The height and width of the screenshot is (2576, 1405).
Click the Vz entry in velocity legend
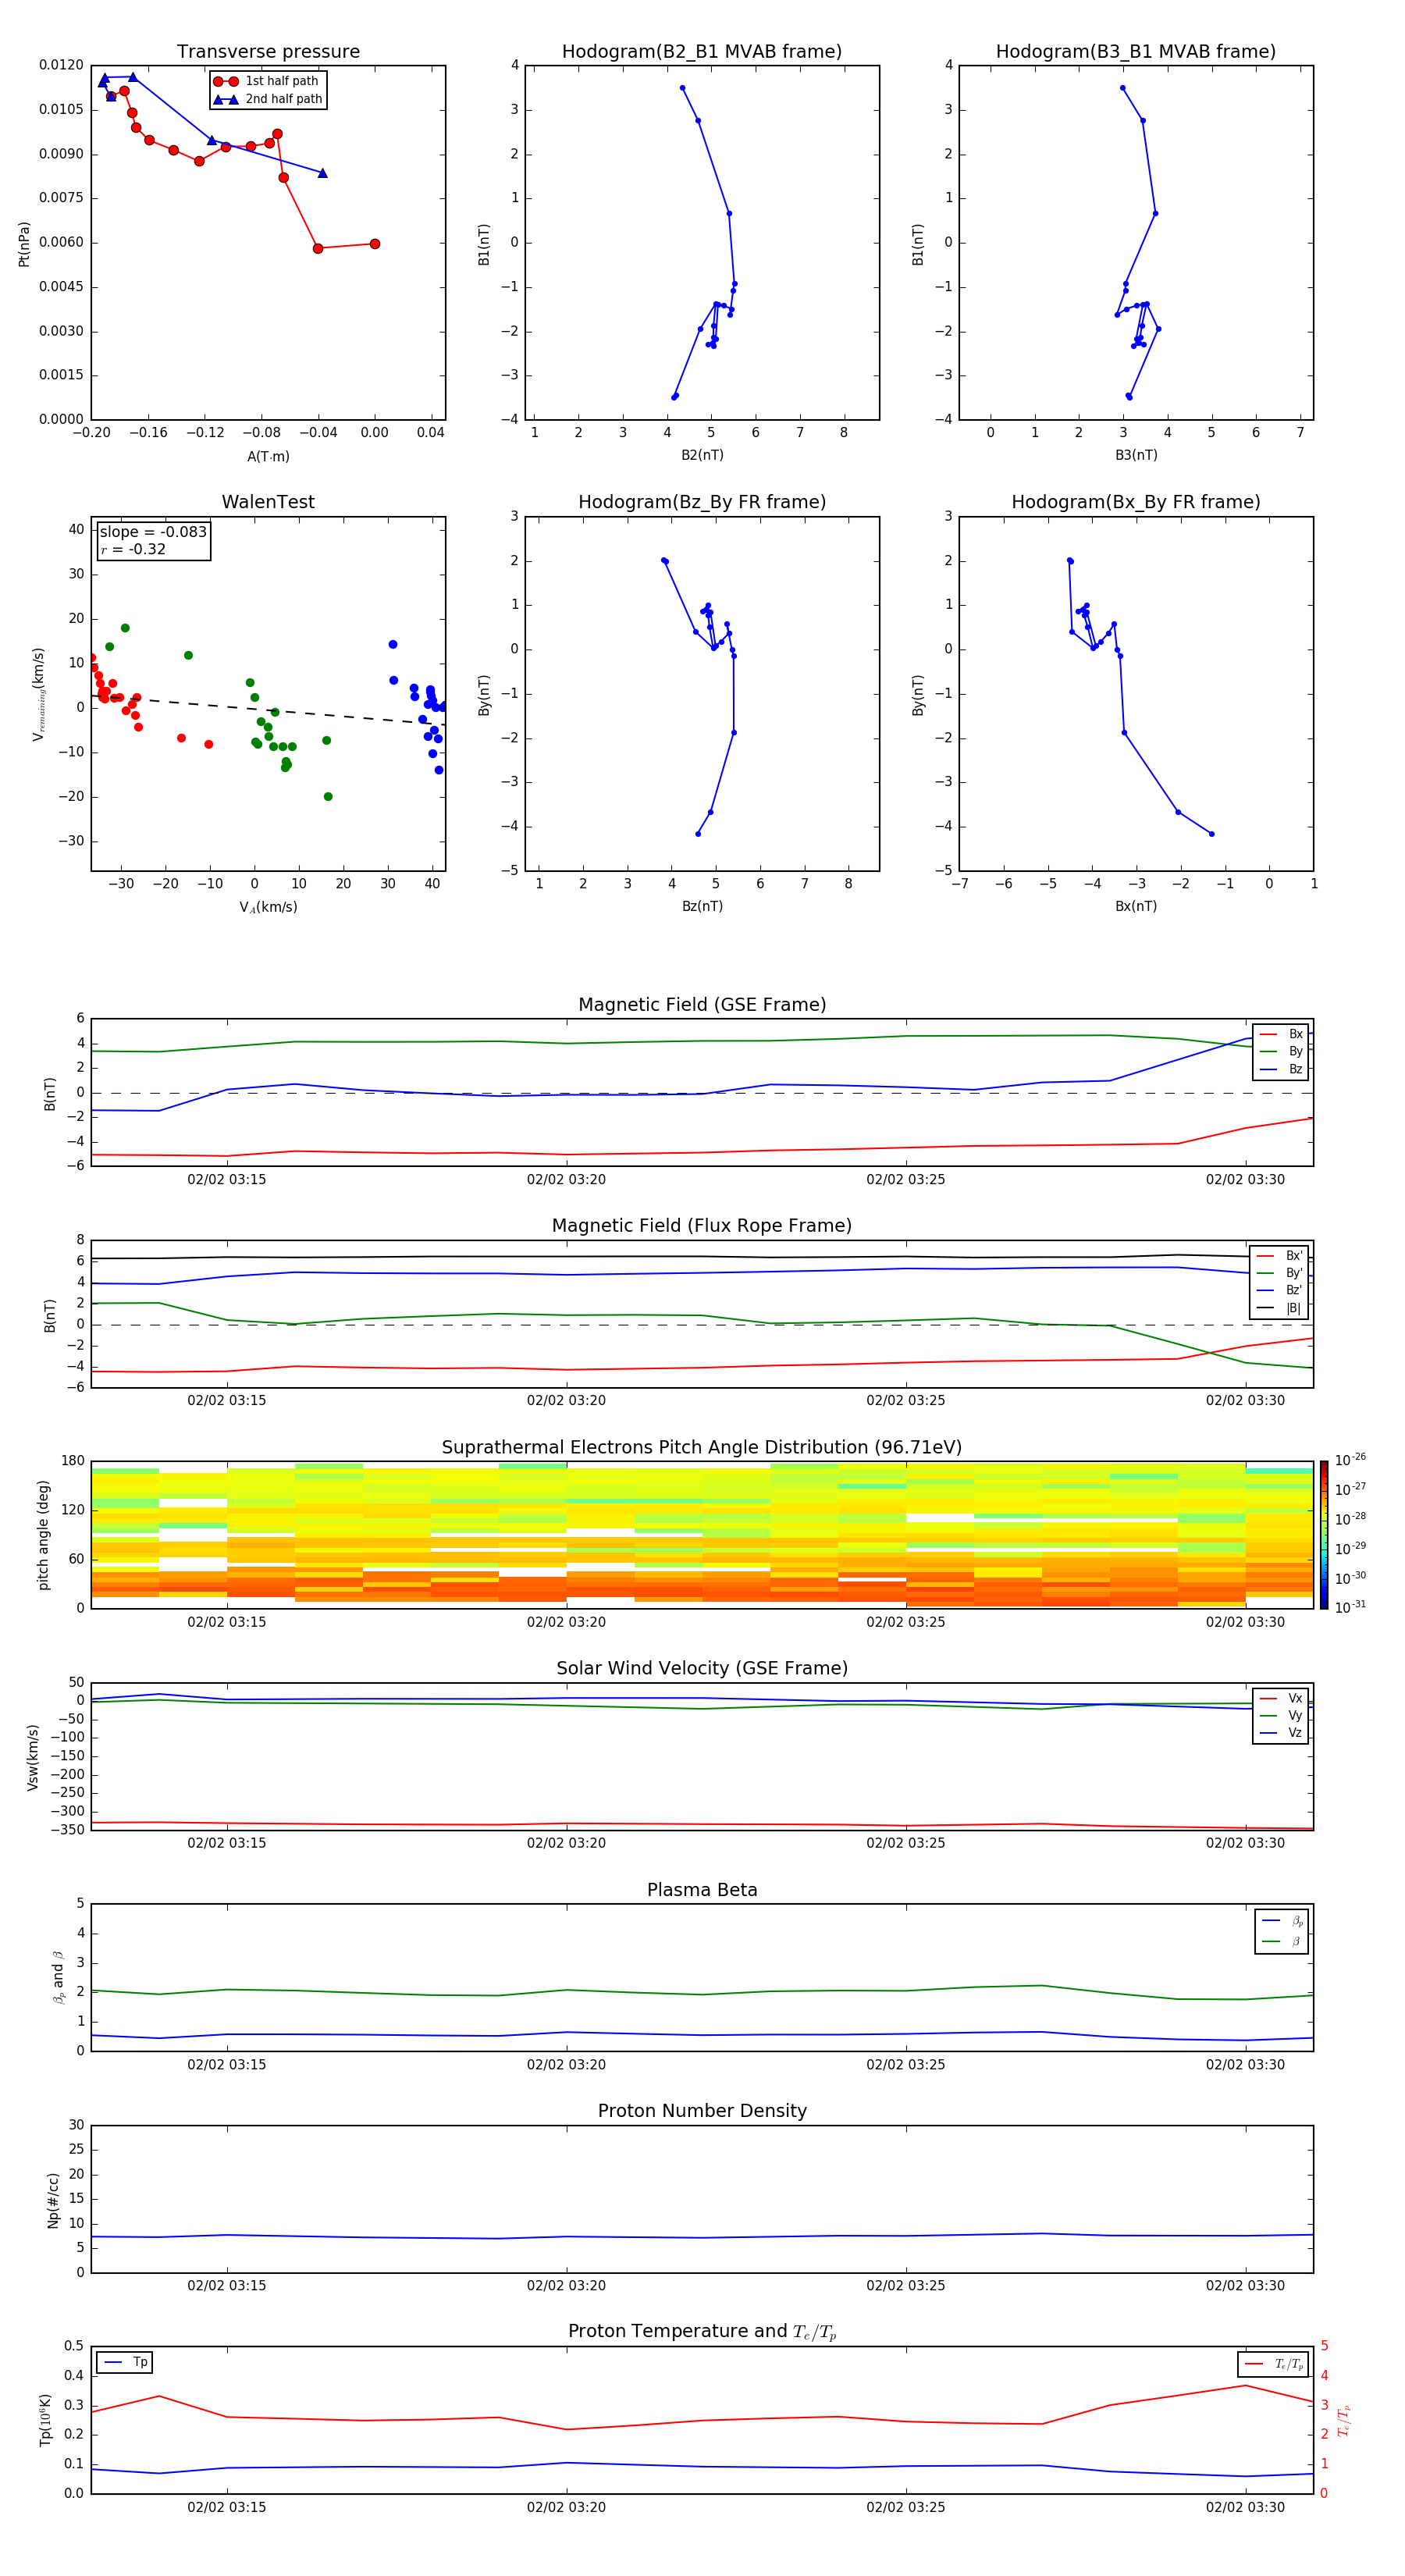[1281, 1733]
